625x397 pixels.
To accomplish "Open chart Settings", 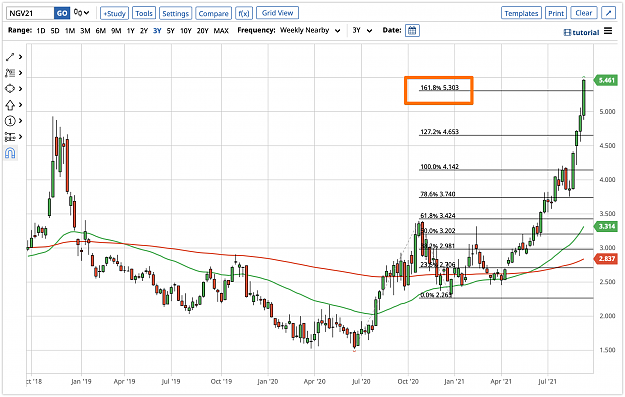I will [175, 13].
